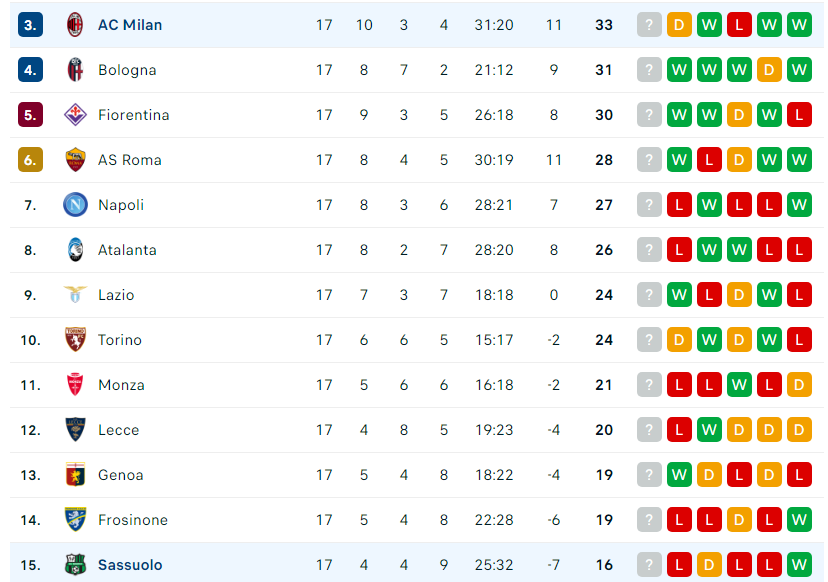Click the Atalanta club logo
828x582 pixels.
click(x=75, y=250)
